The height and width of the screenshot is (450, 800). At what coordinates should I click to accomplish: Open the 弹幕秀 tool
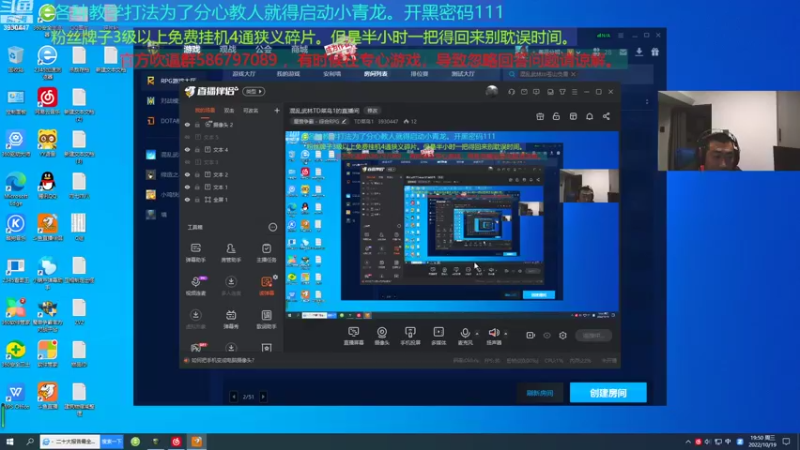pos(231,319)
